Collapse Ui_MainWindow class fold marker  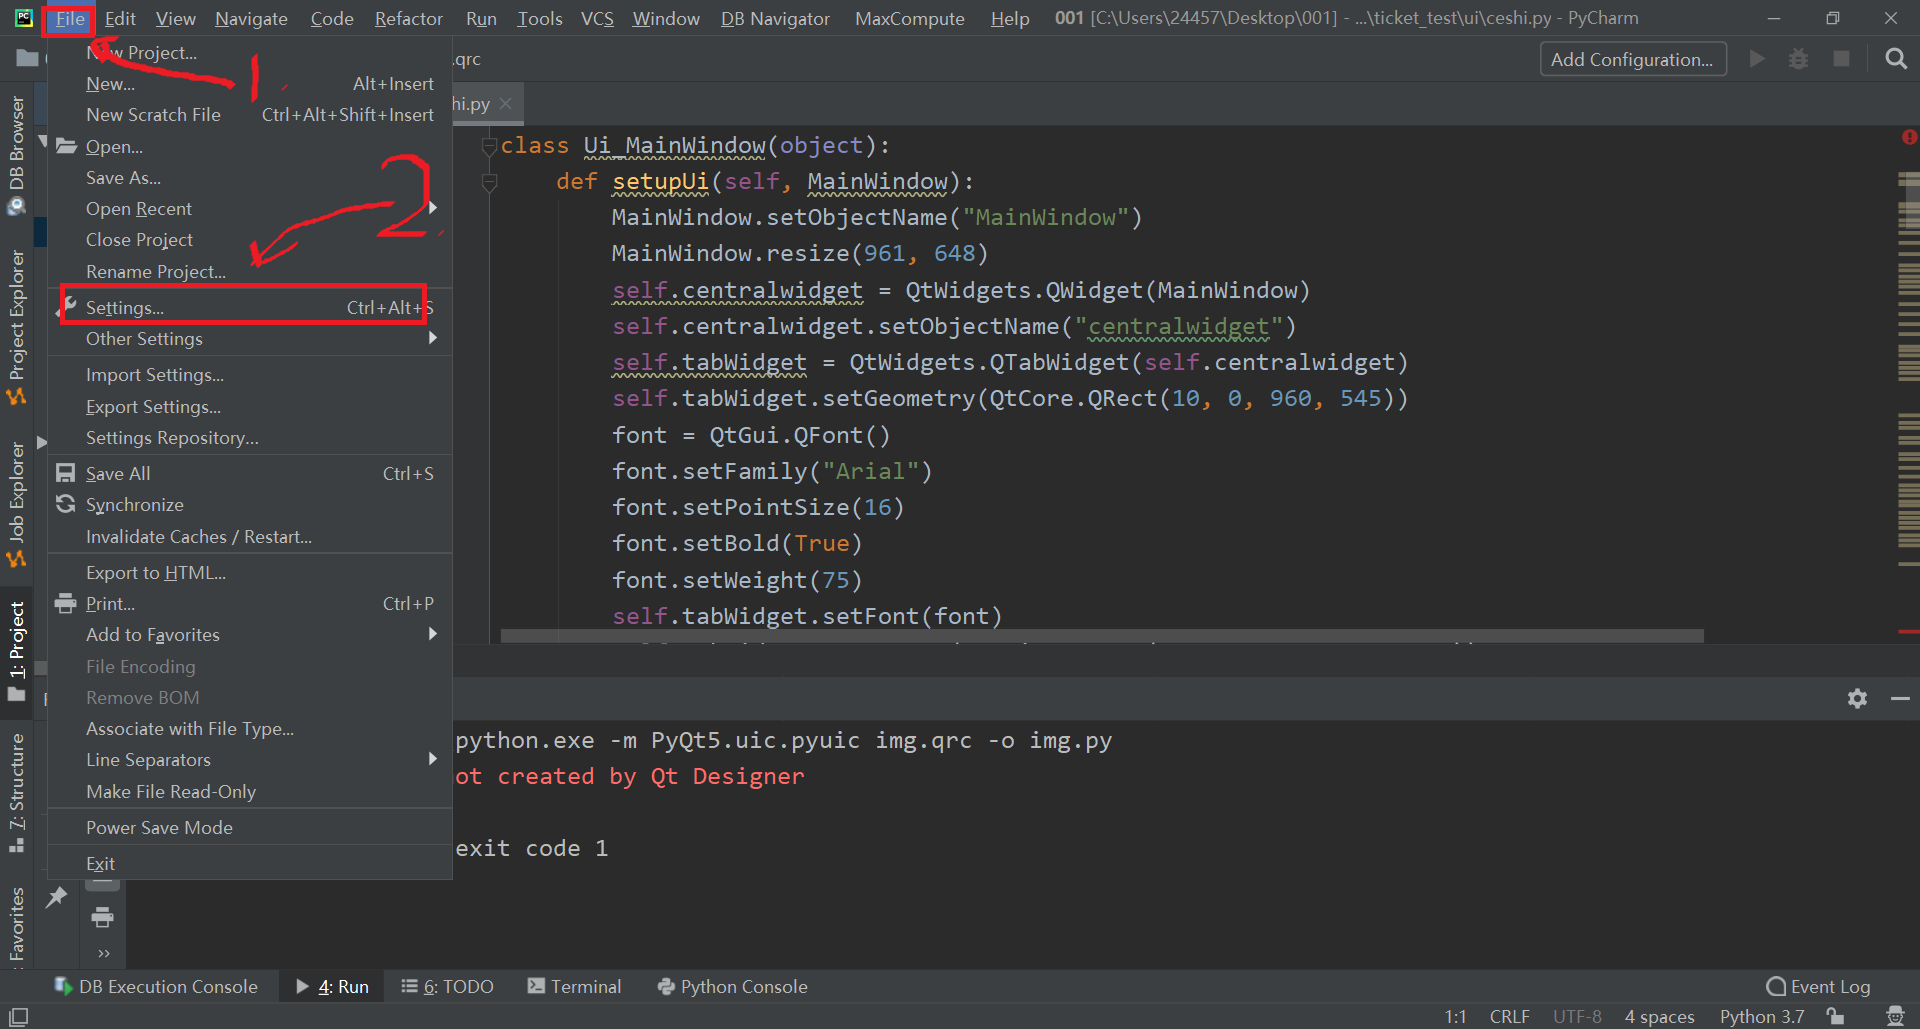[x=489, y=147]
